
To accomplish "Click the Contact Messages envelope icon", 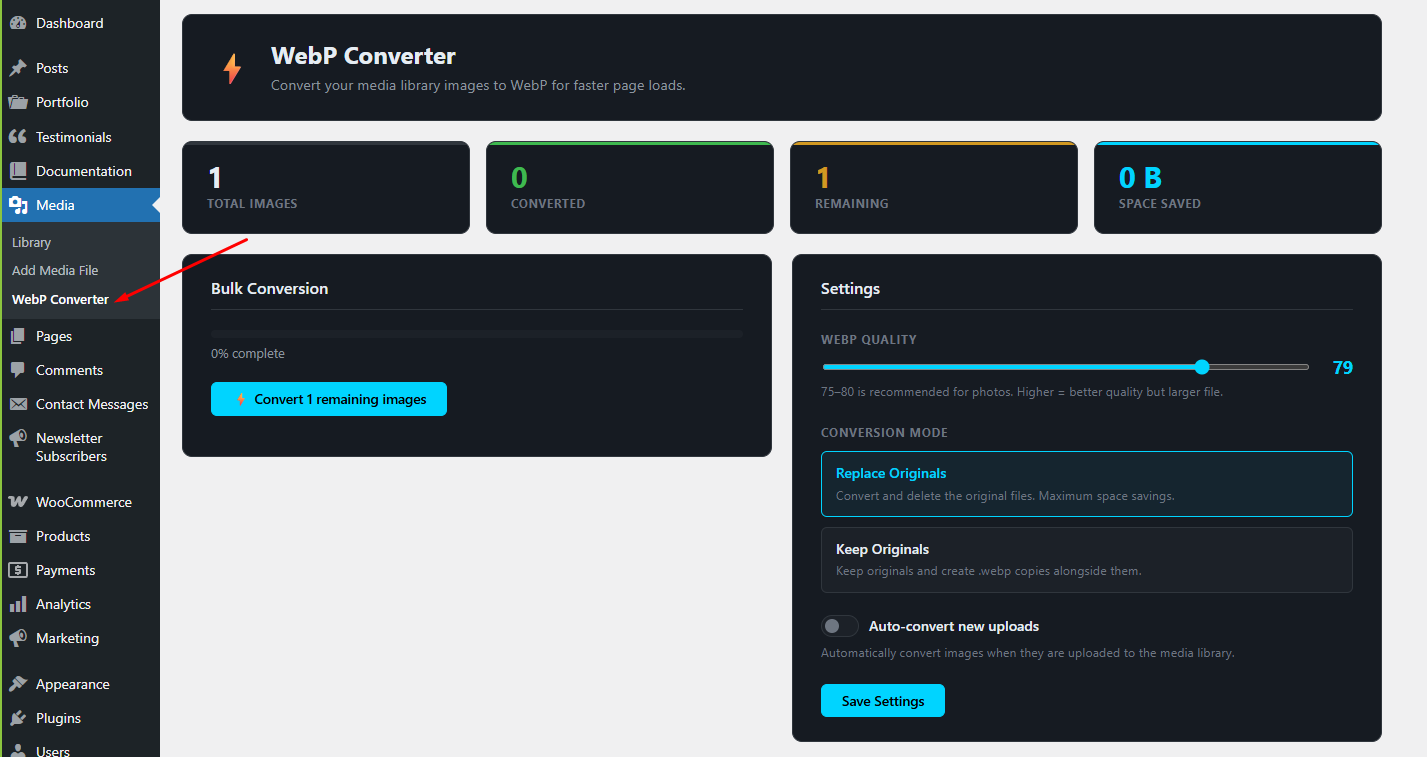I will coord(18,404).
